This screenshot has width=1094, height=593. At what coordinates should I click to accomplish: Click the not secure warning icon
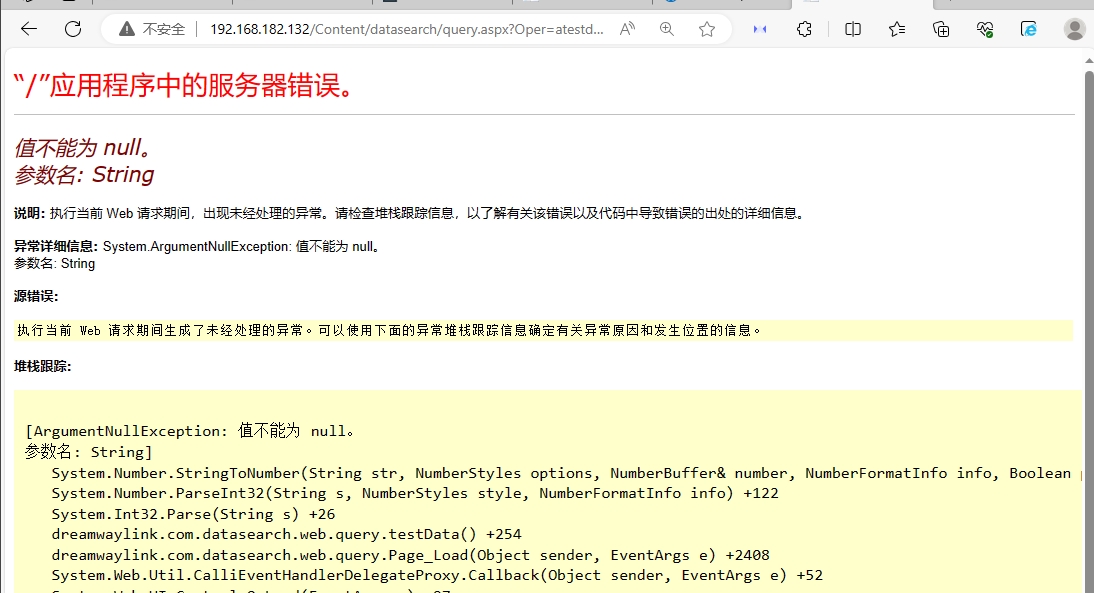click(127, 29)
